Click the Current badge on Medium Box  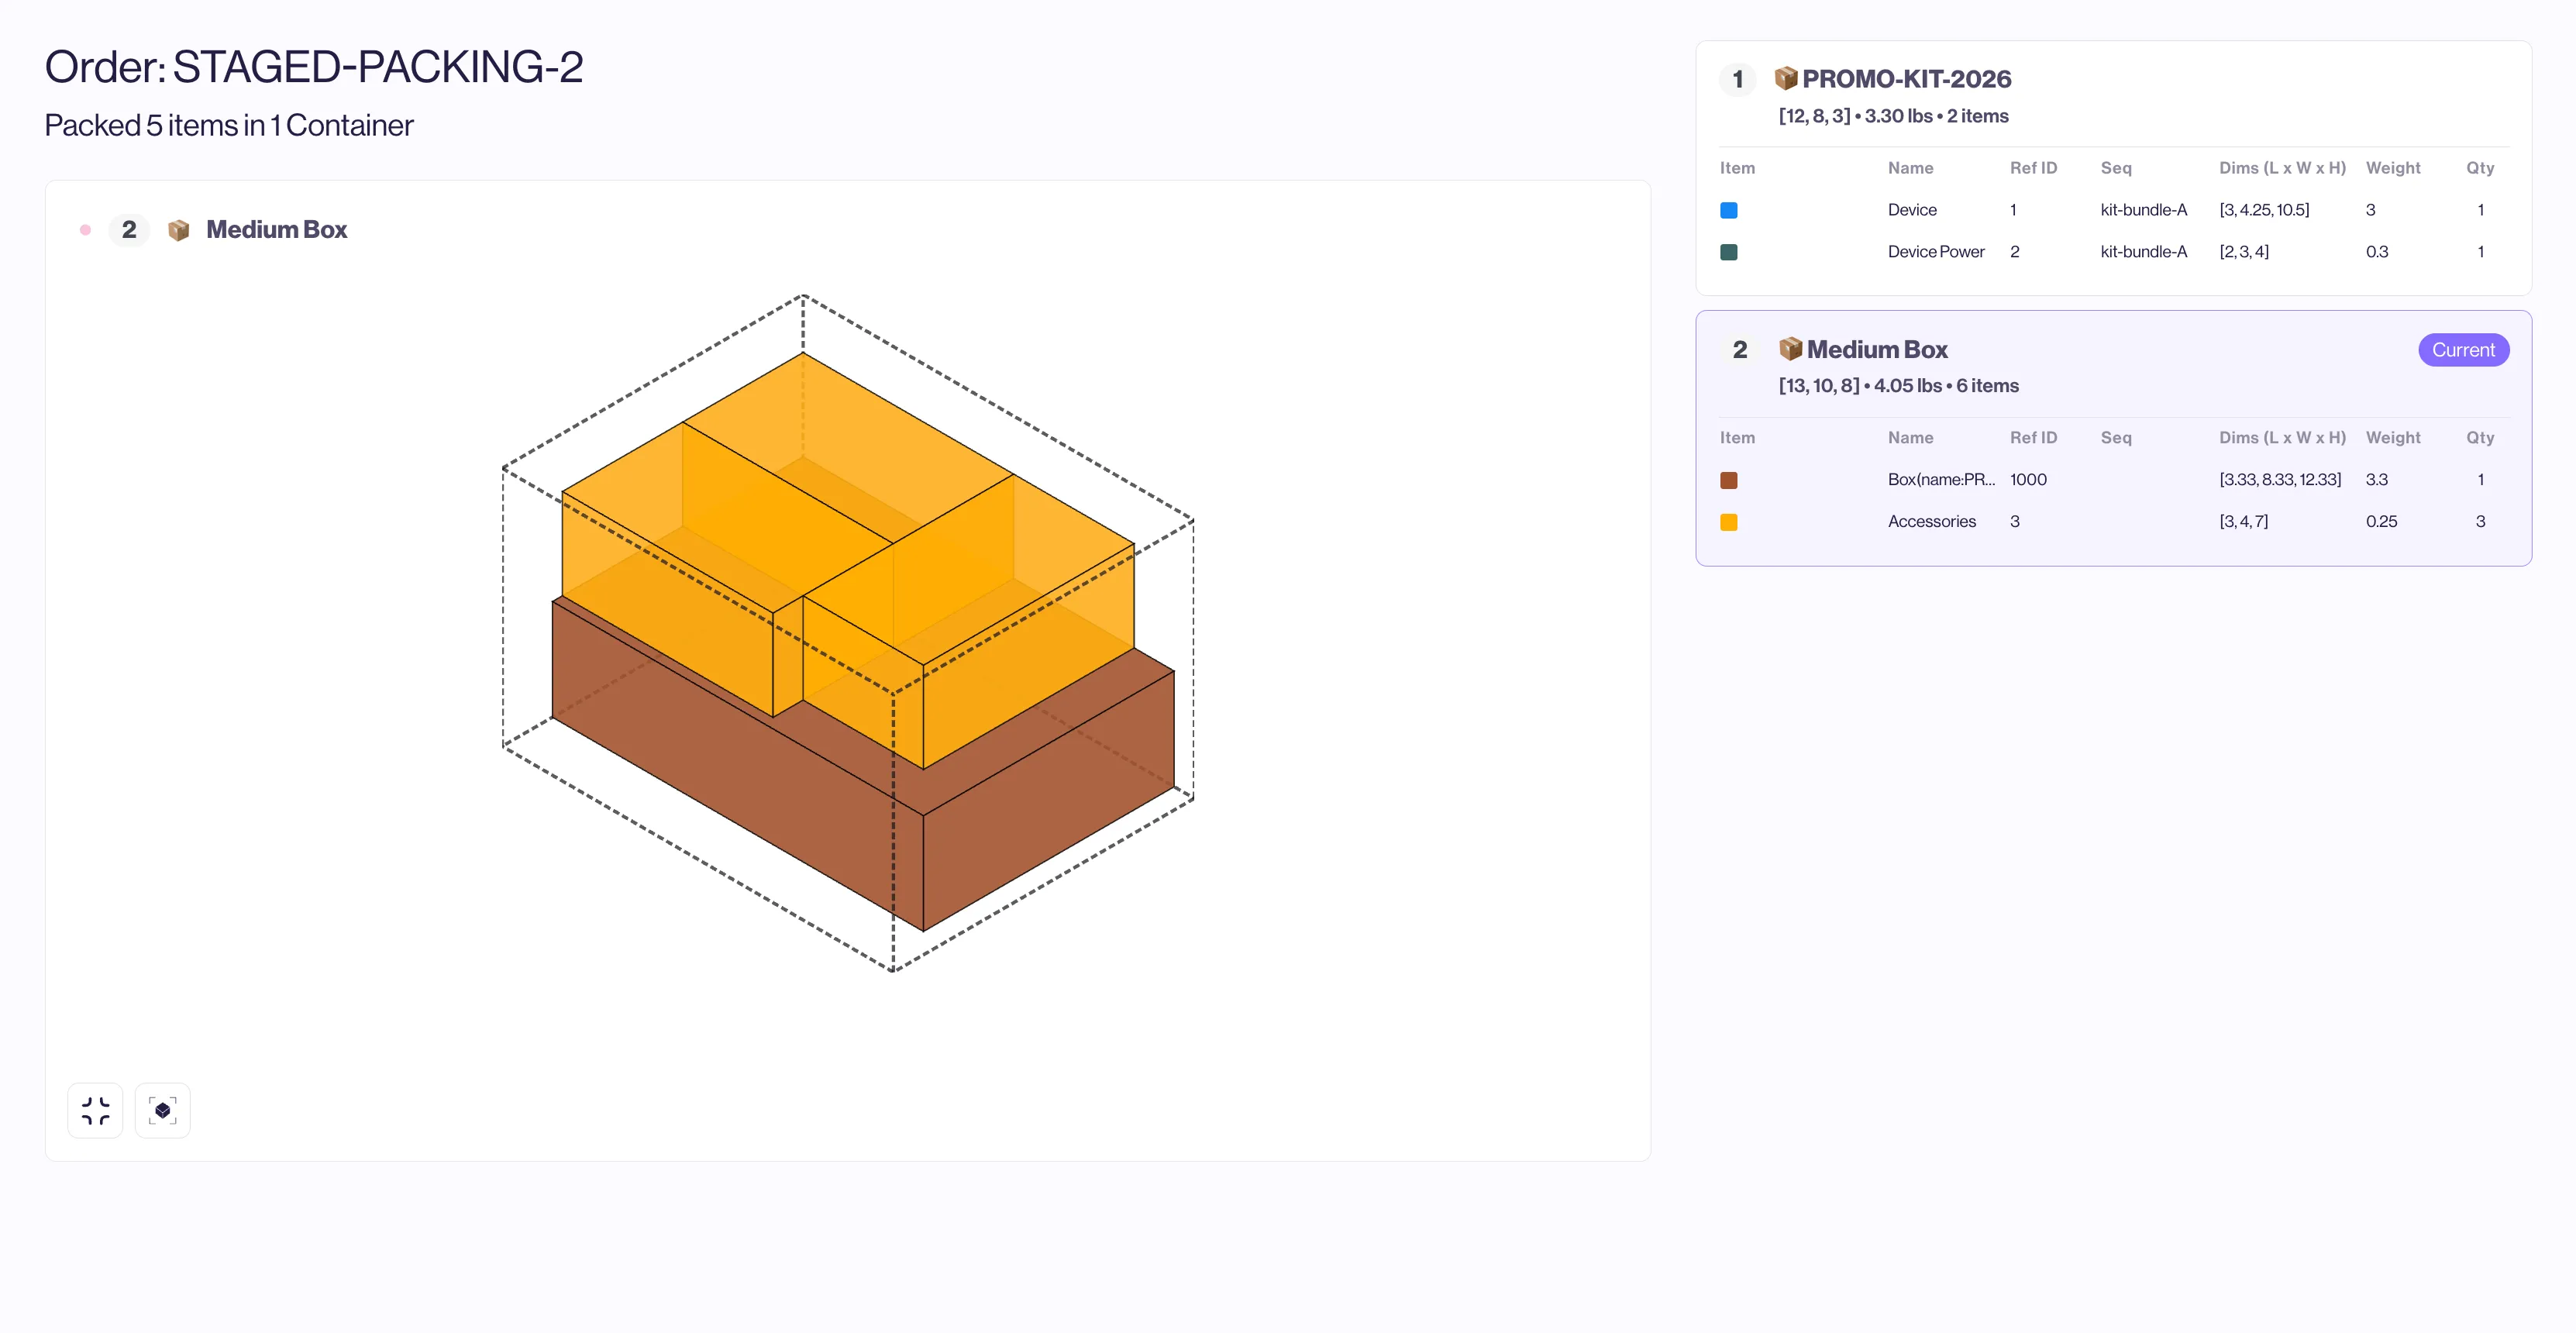[2463, 350]
